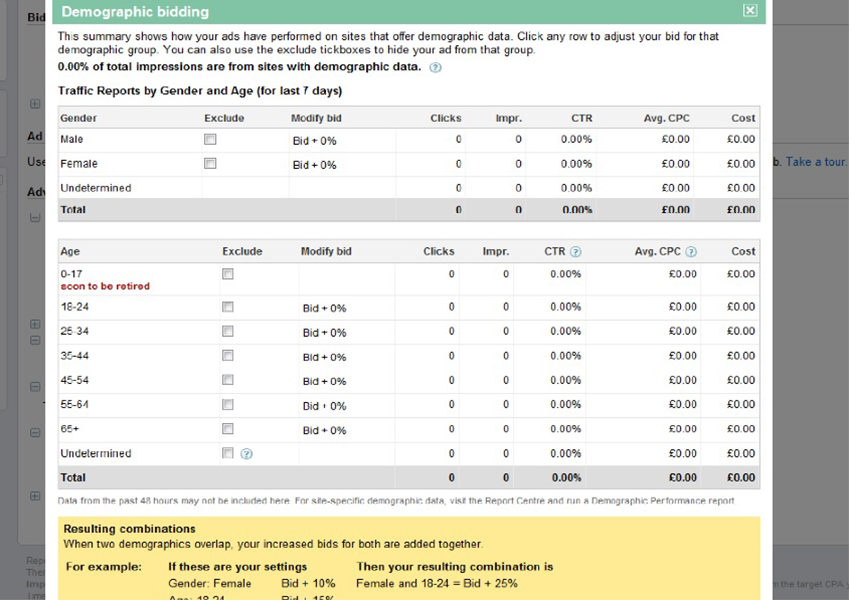This screenshot has width=851, height=600.
Task: Toggle Exclude checkbox for Undetermined age
Action: click(228, 453)
